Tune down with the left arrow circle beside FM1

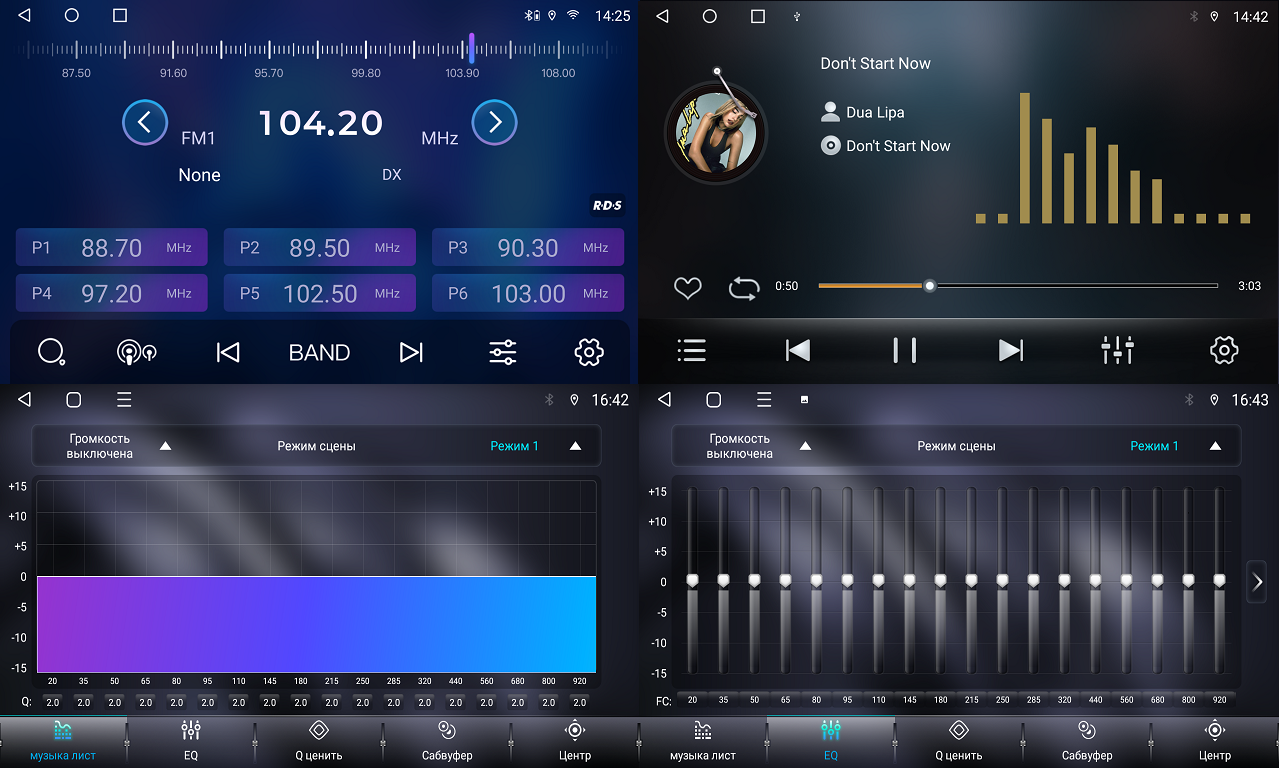[145, 123]
